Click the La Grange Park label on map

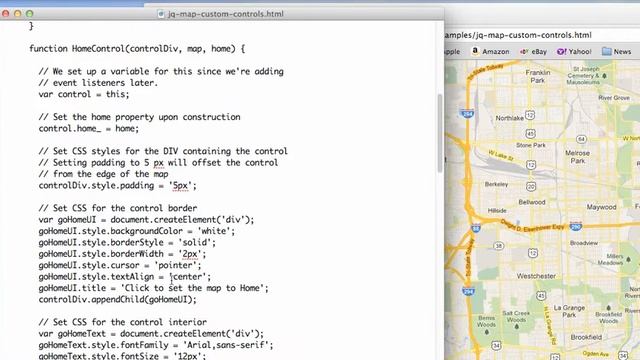tap(569, 311)
